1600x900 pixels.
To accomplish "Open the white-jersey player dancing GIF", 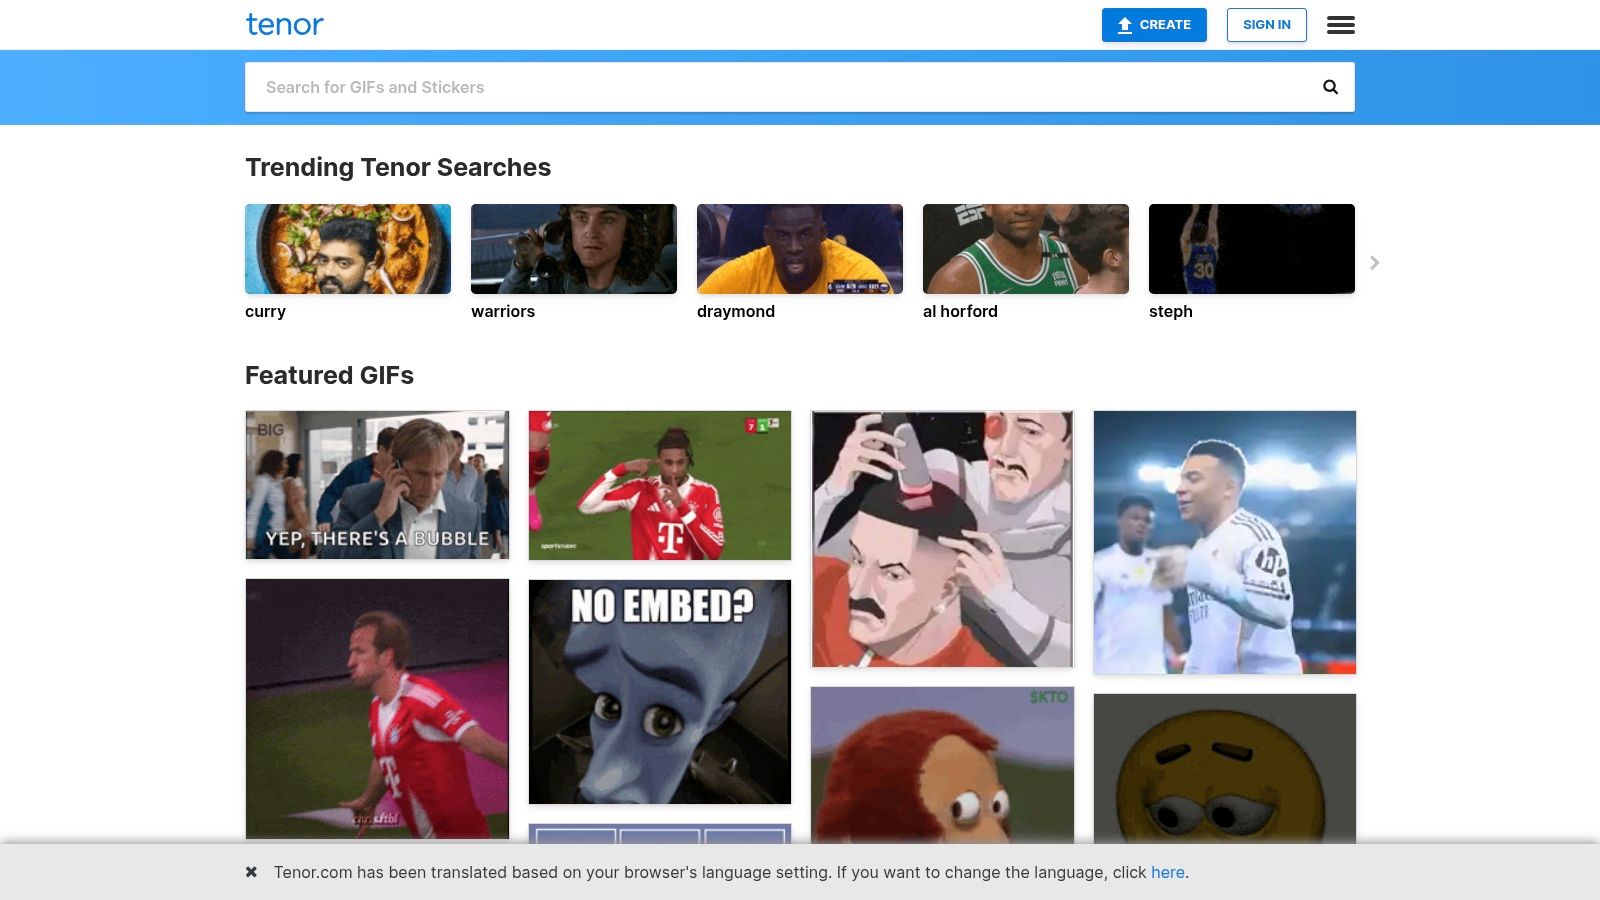I will pos(1225,542).
